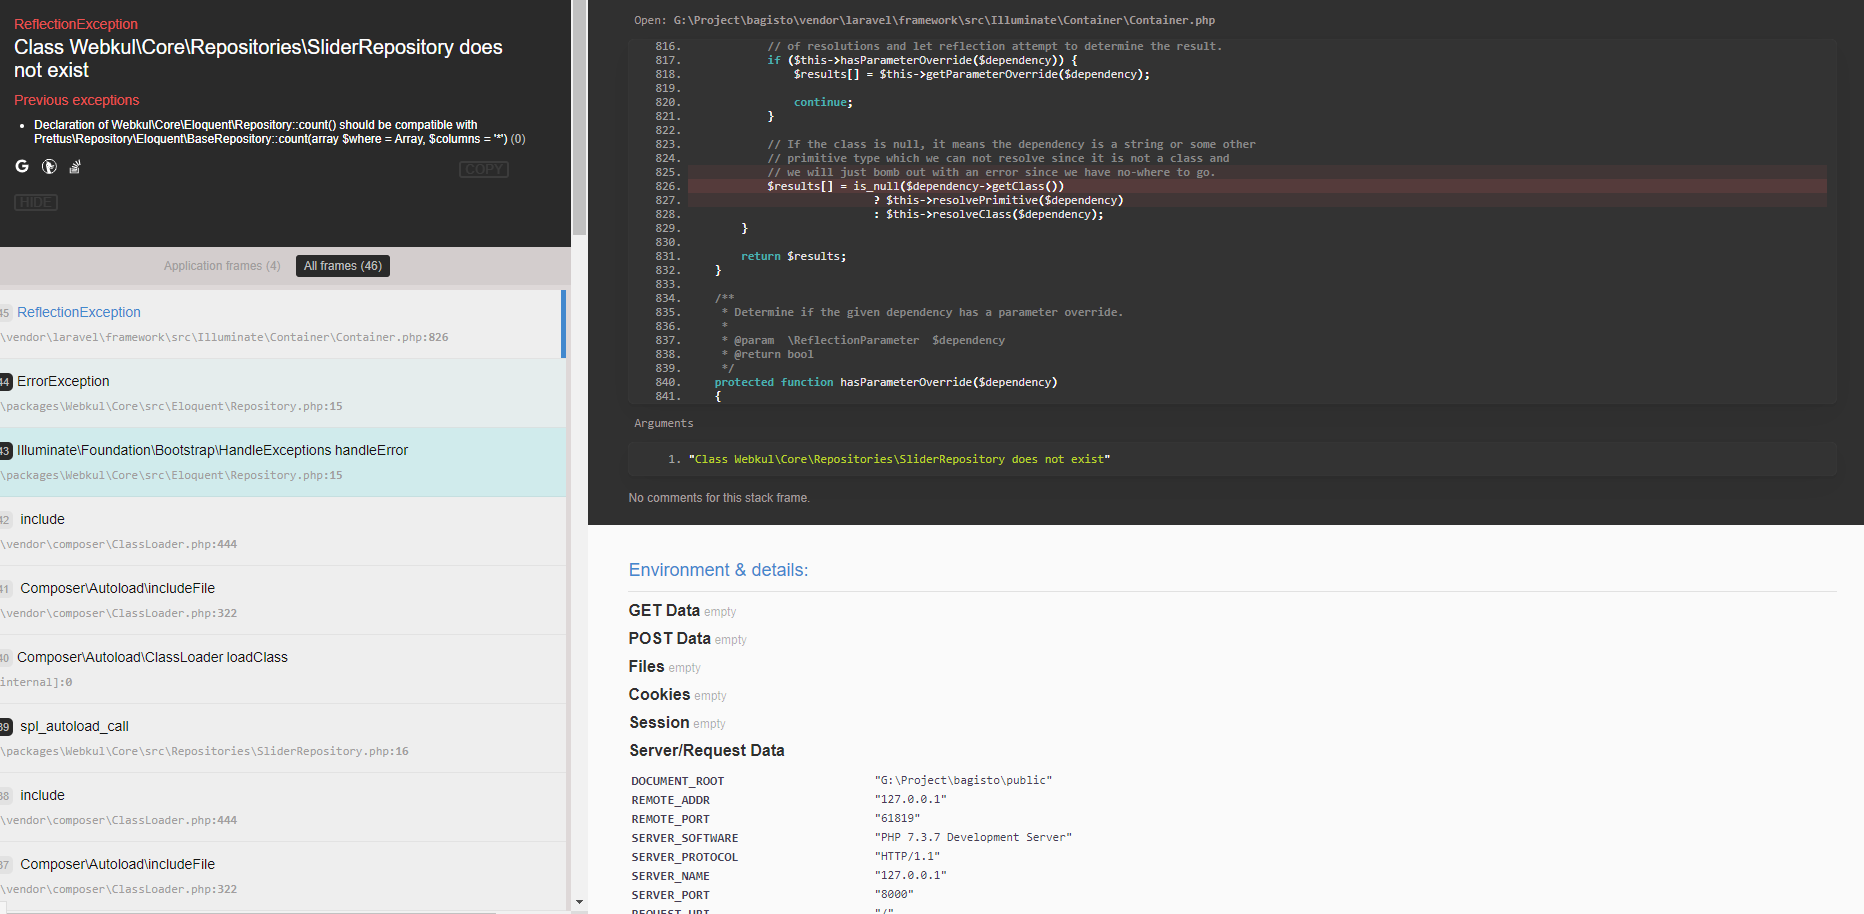Select the ErrorException stack frame
The image size is (1864, 914).
(x=282, y=393)
